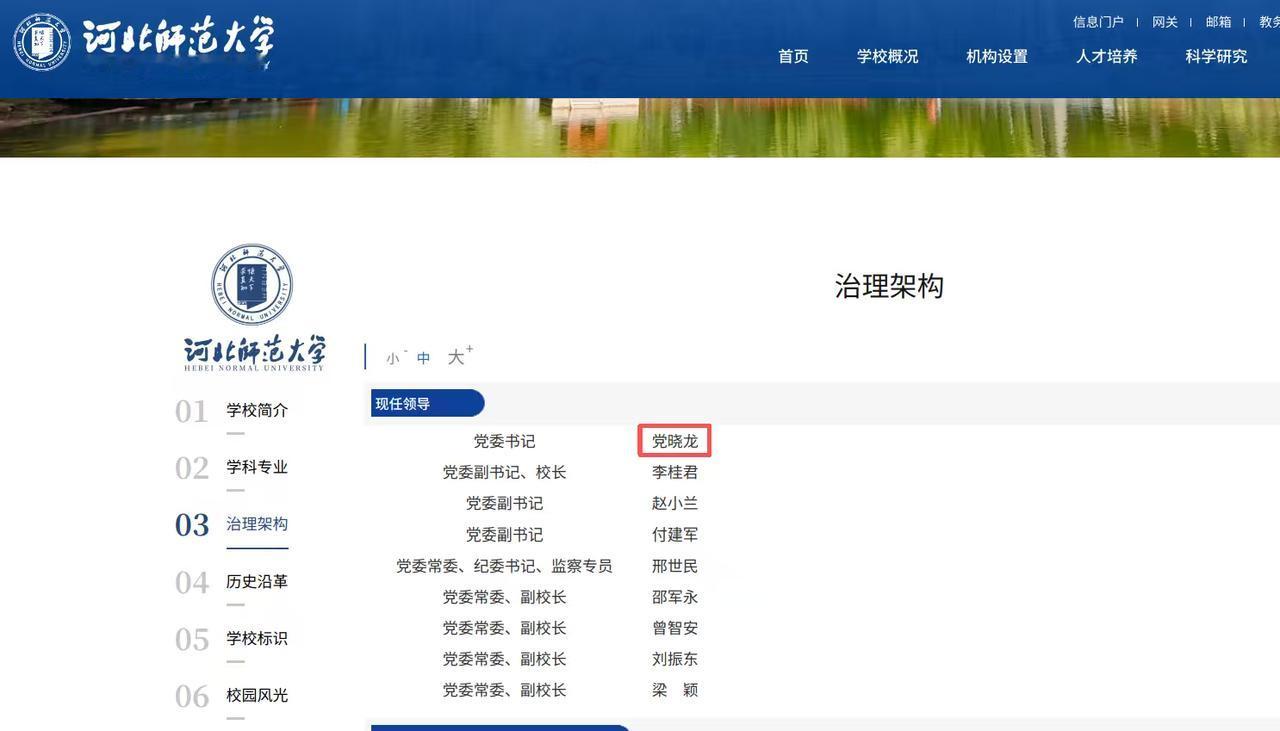Open 邮箱 link at top
The height and width of the screenshot is (731, 1280).
point(1218,22)
